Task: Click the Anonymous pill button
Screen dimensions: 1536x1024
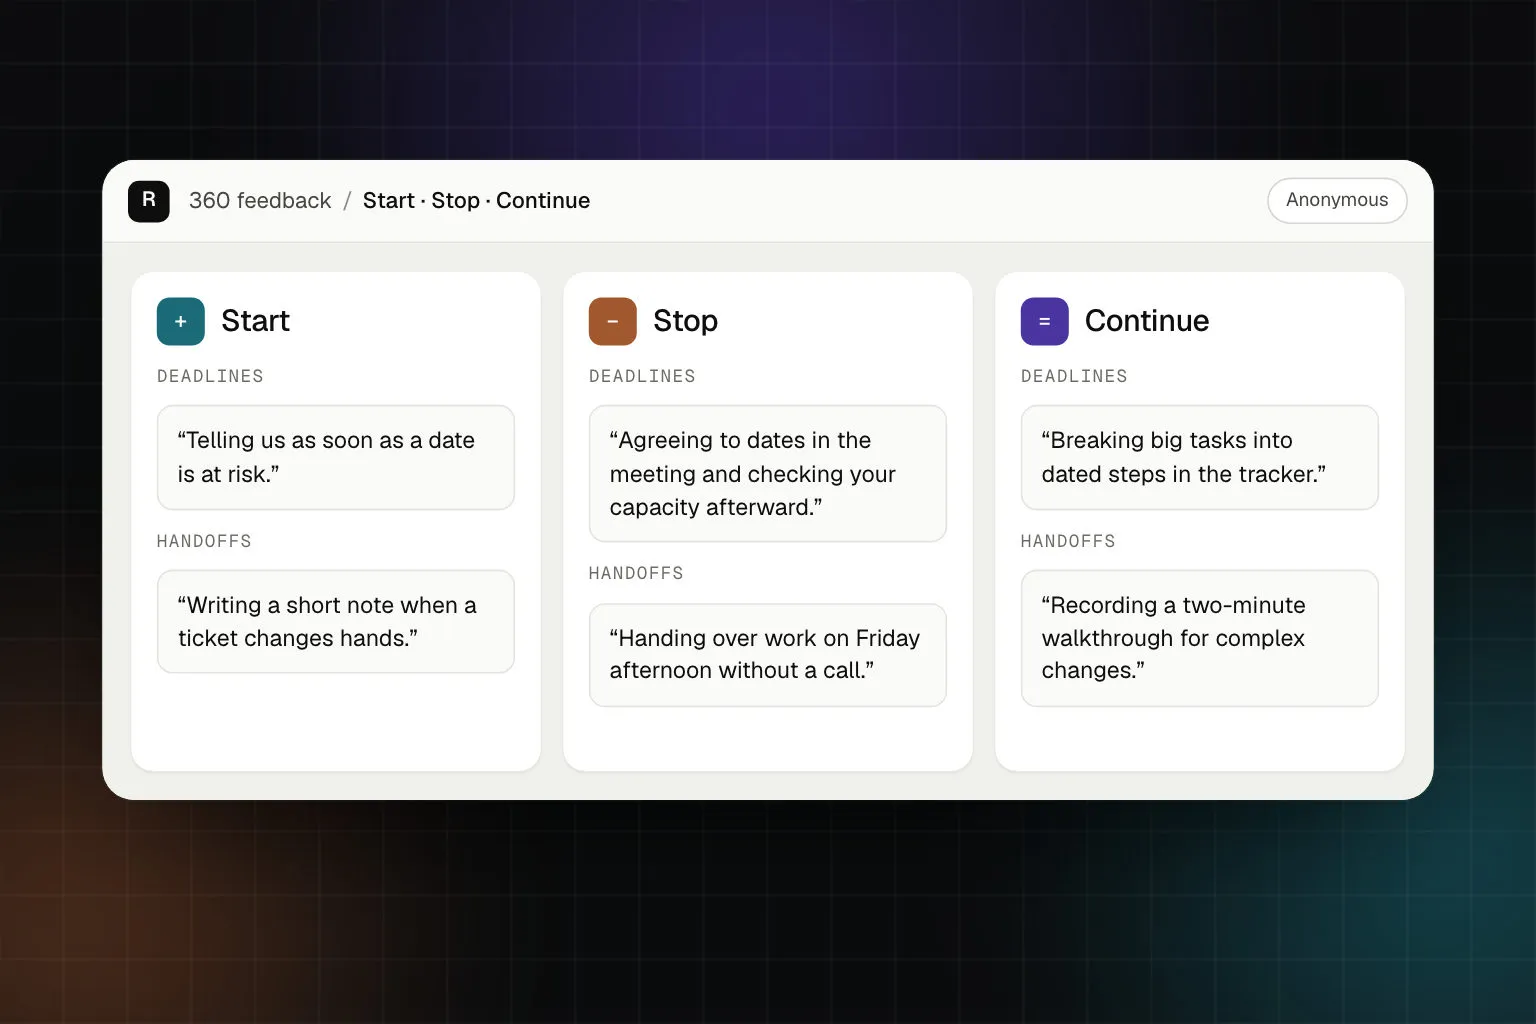Action: point(1337,200)
